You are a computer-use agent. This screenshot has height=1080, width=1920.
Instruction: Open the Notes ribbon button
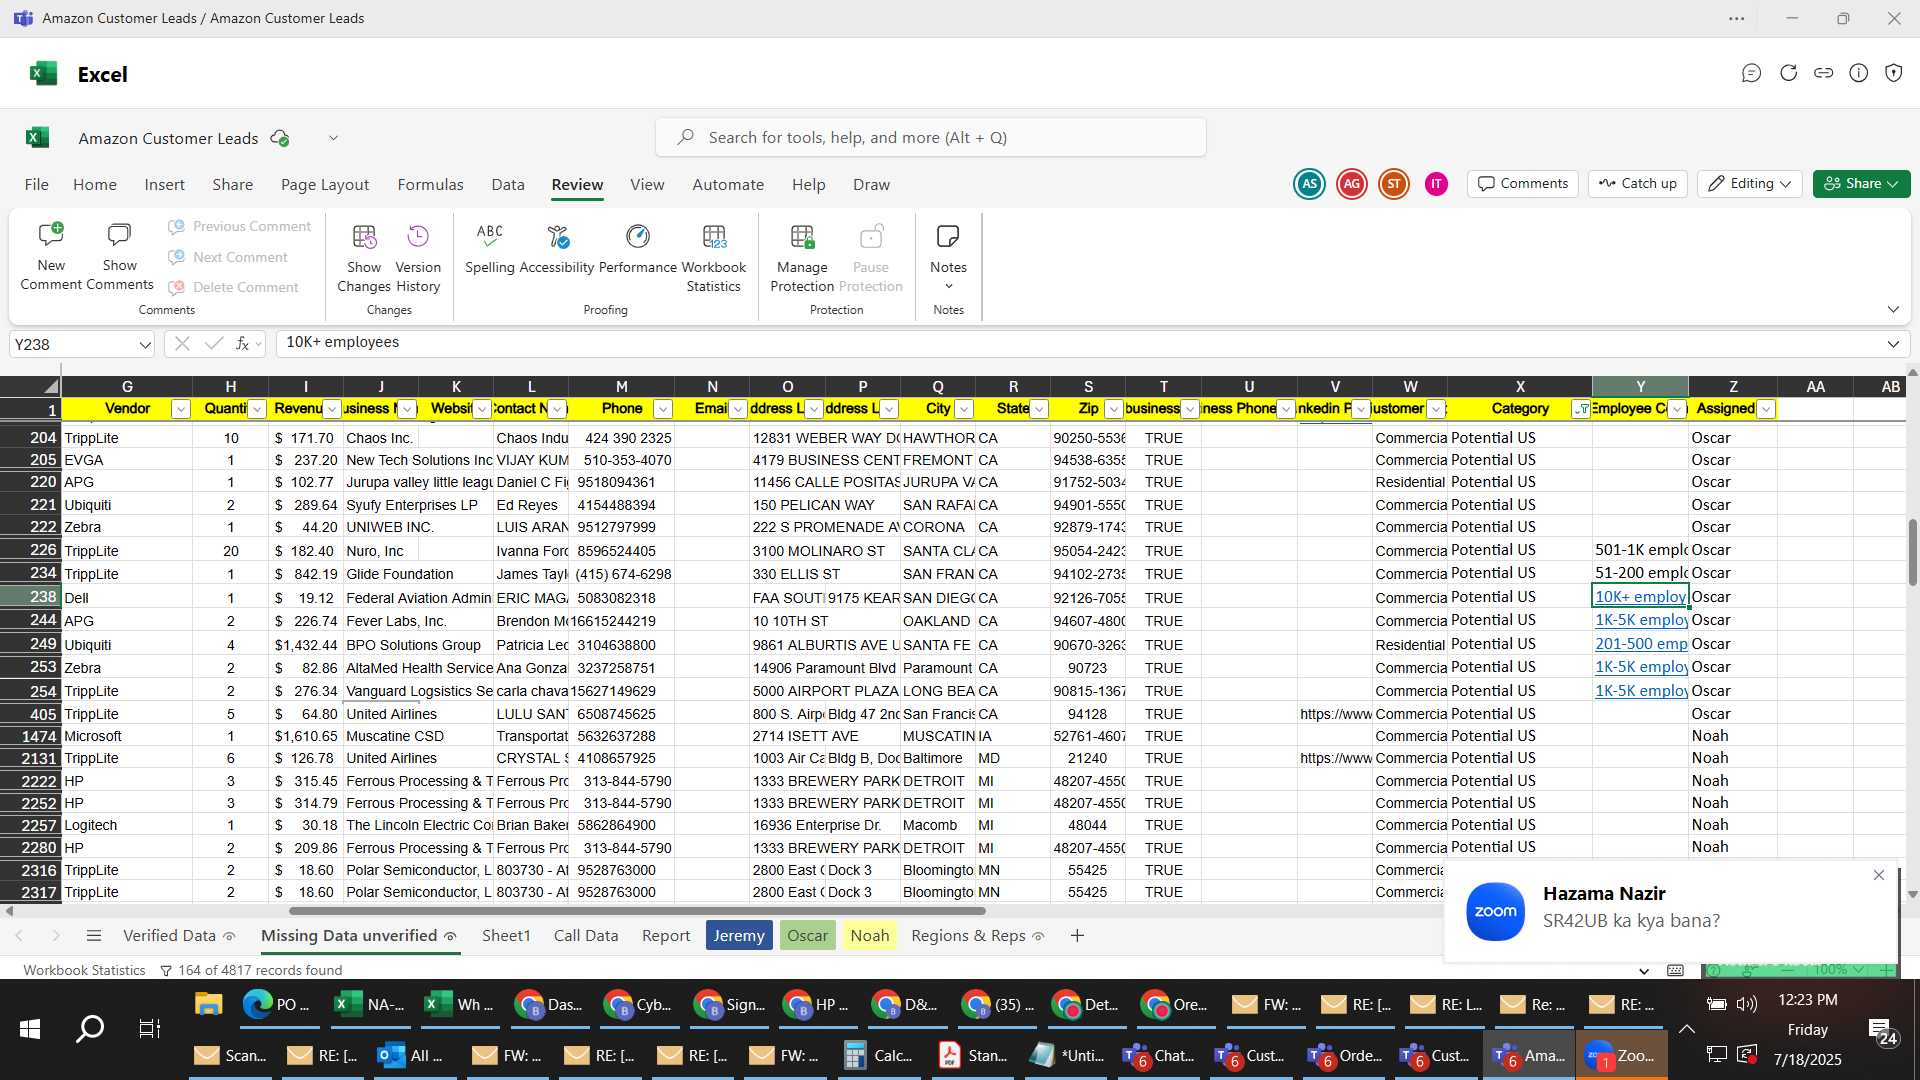948,257
